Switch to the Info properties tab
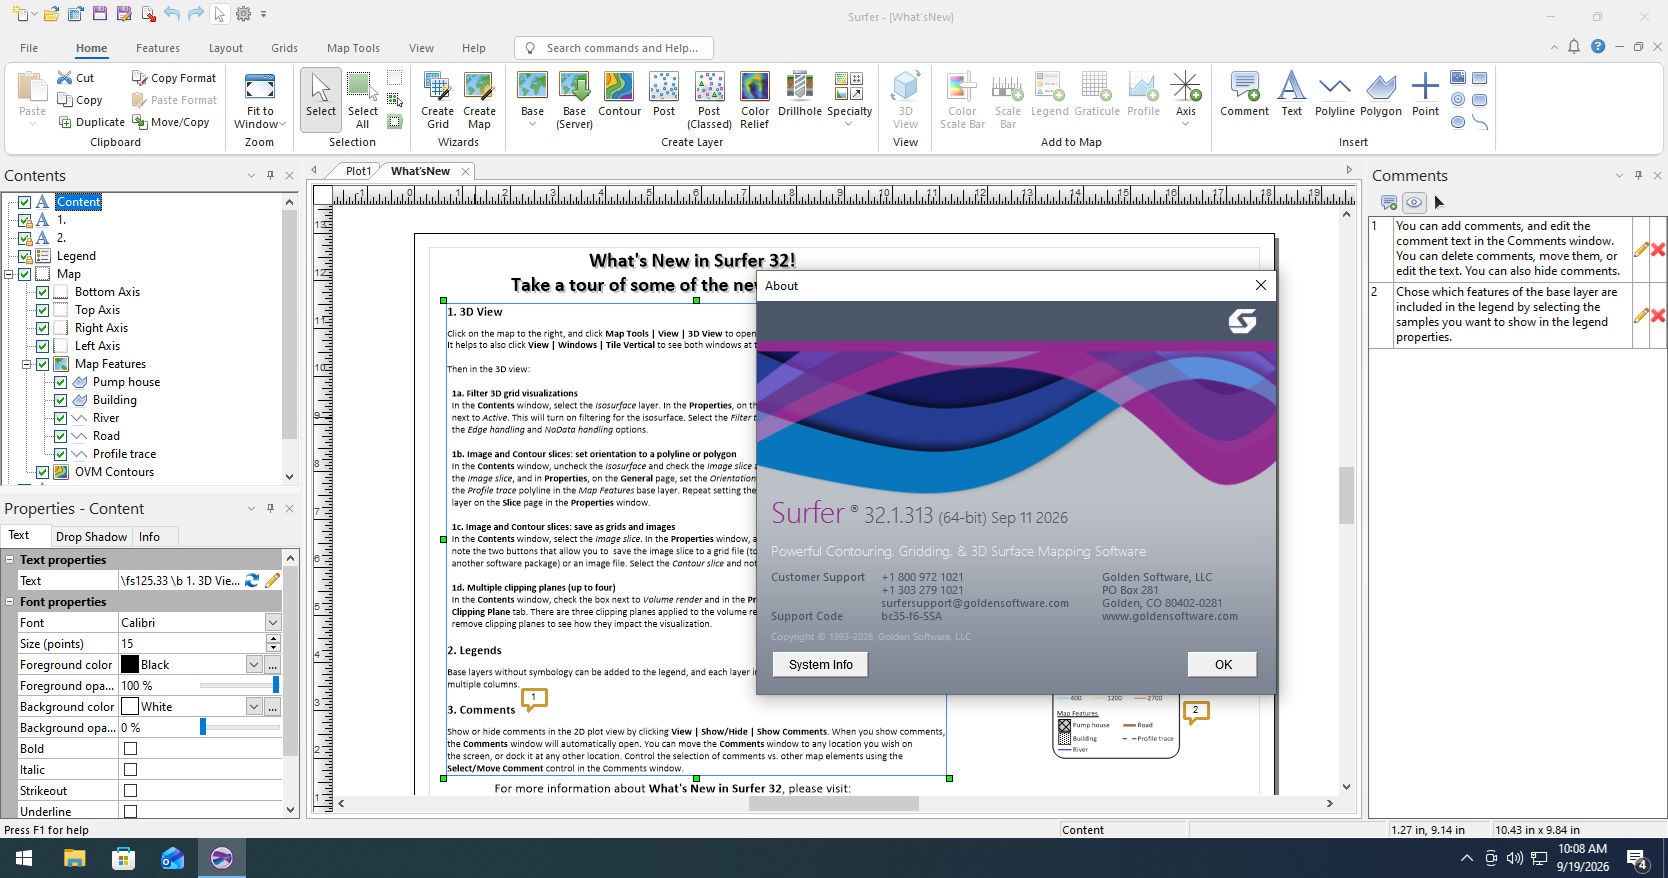The height and width of the screenshot is (878, 1668). pyautogui.click(x=149, y=536)
